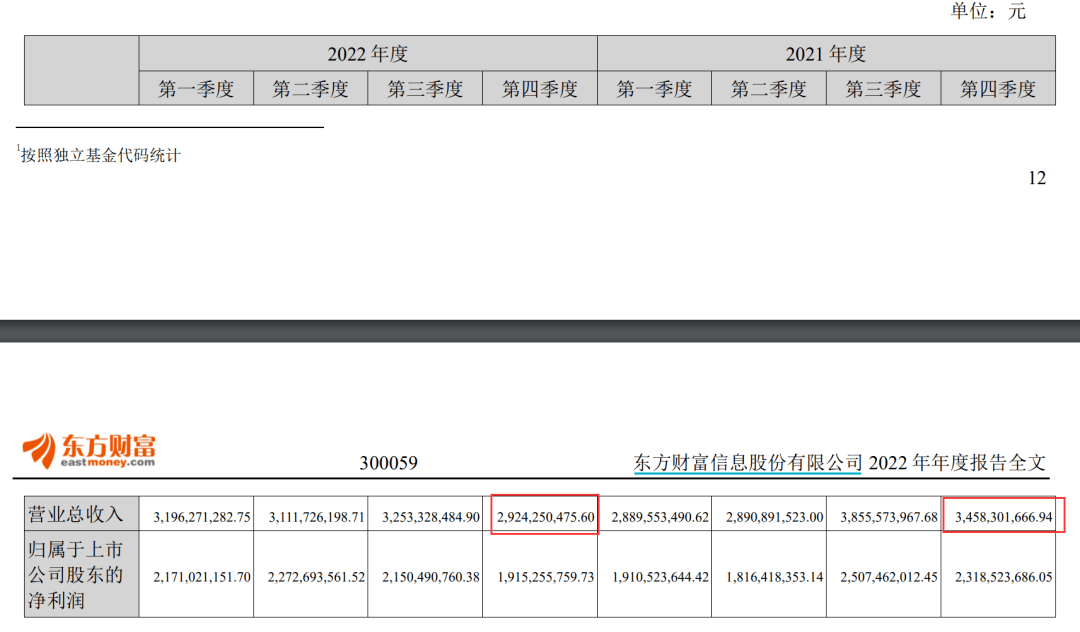Click the footnote 按照独立基金代码统计
Viewport: 1080px width, 632px height.
click(x=102, y=155)
